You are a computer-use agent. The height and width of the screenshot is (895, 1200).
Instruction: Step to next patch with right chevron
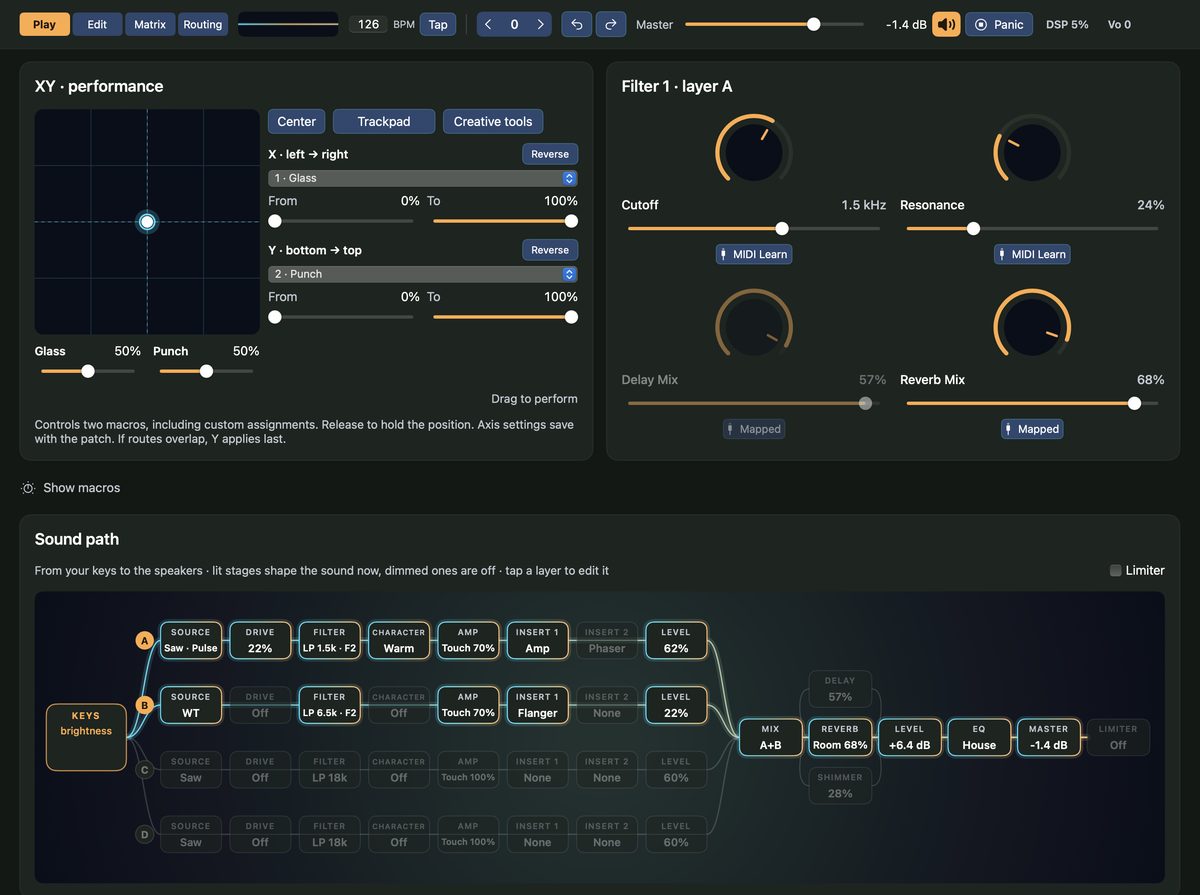click(x=541, y=24)
